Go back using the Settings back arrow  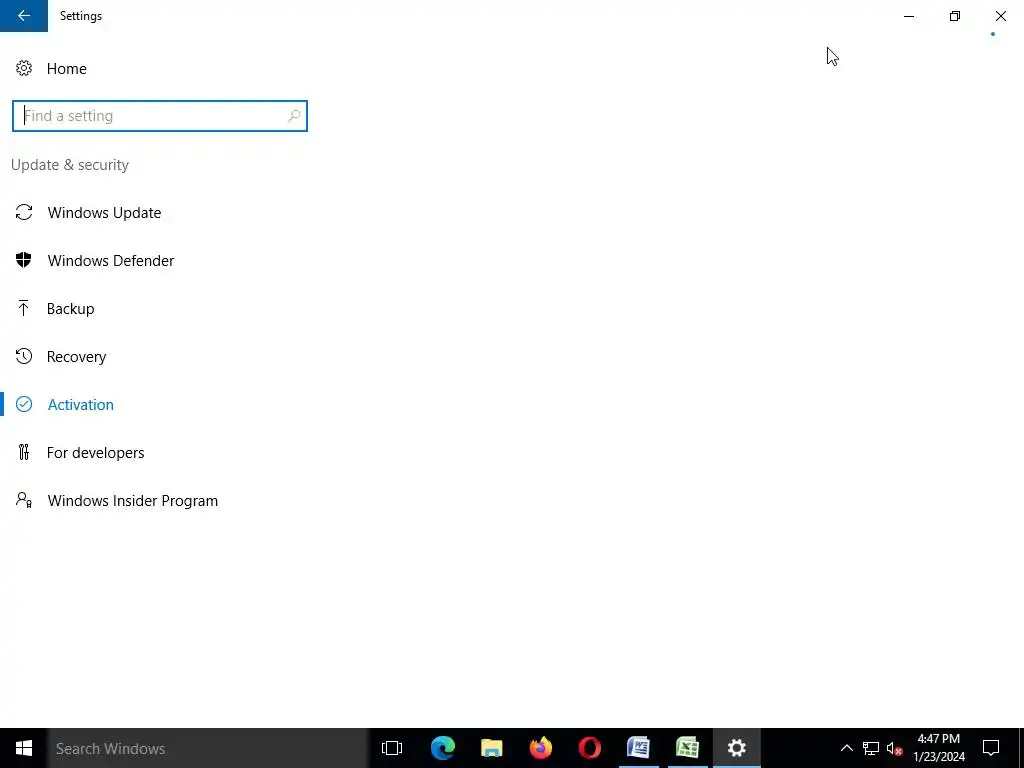pos(24,16)
